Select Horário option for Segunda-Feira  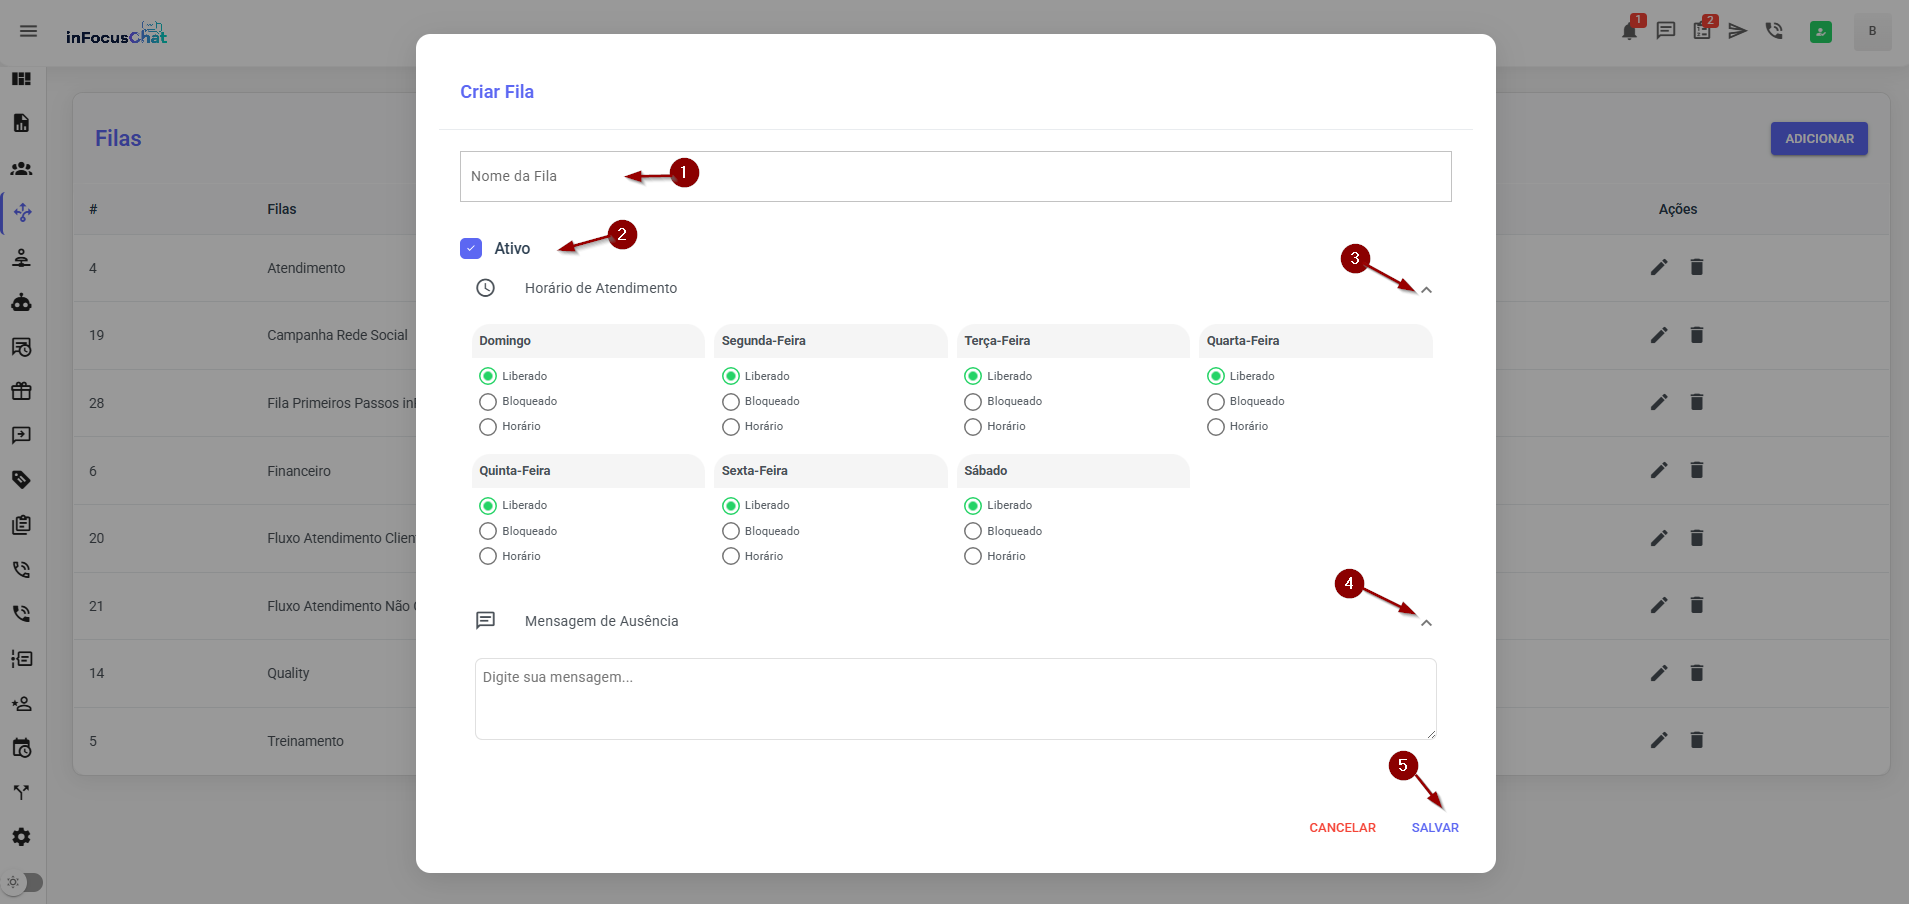point(731,427)
